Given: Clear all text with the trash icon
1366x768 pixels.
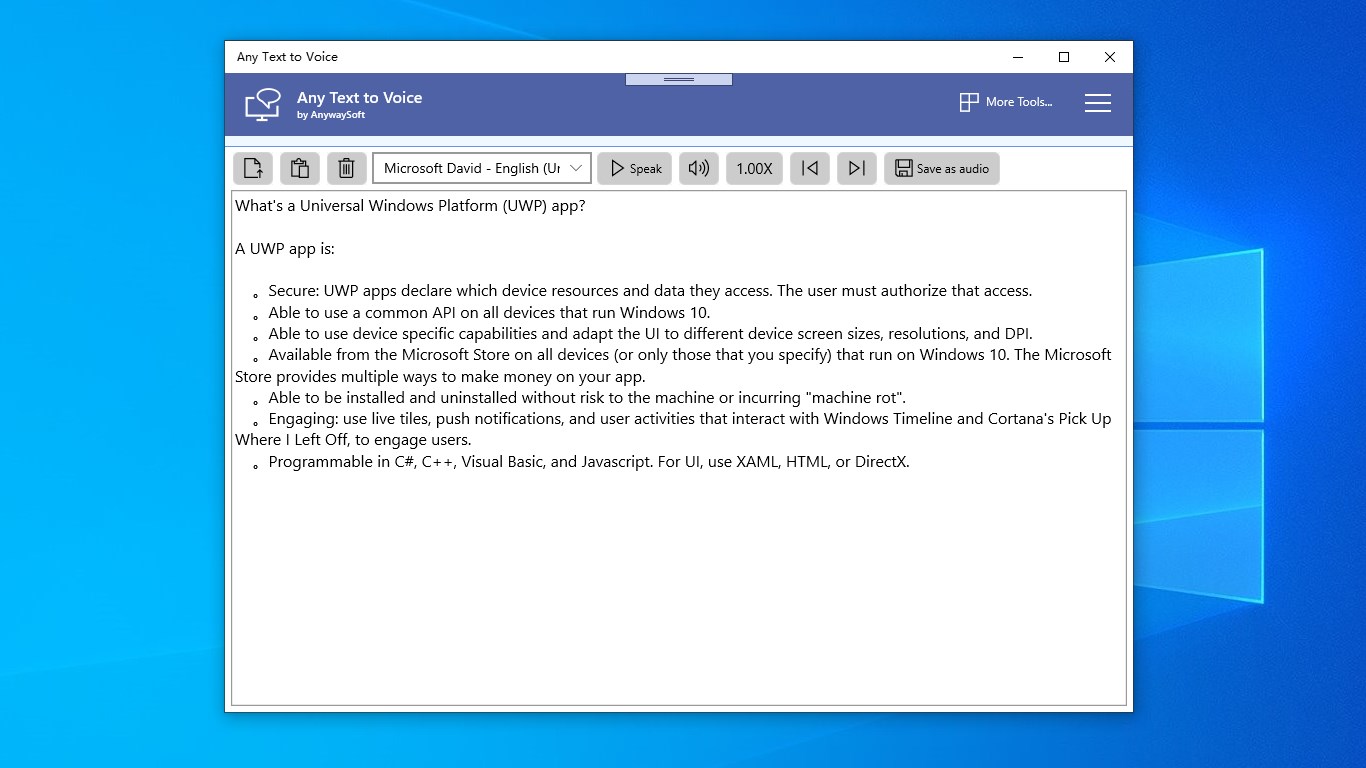Looking at the screenshot, I should point(346,168).
